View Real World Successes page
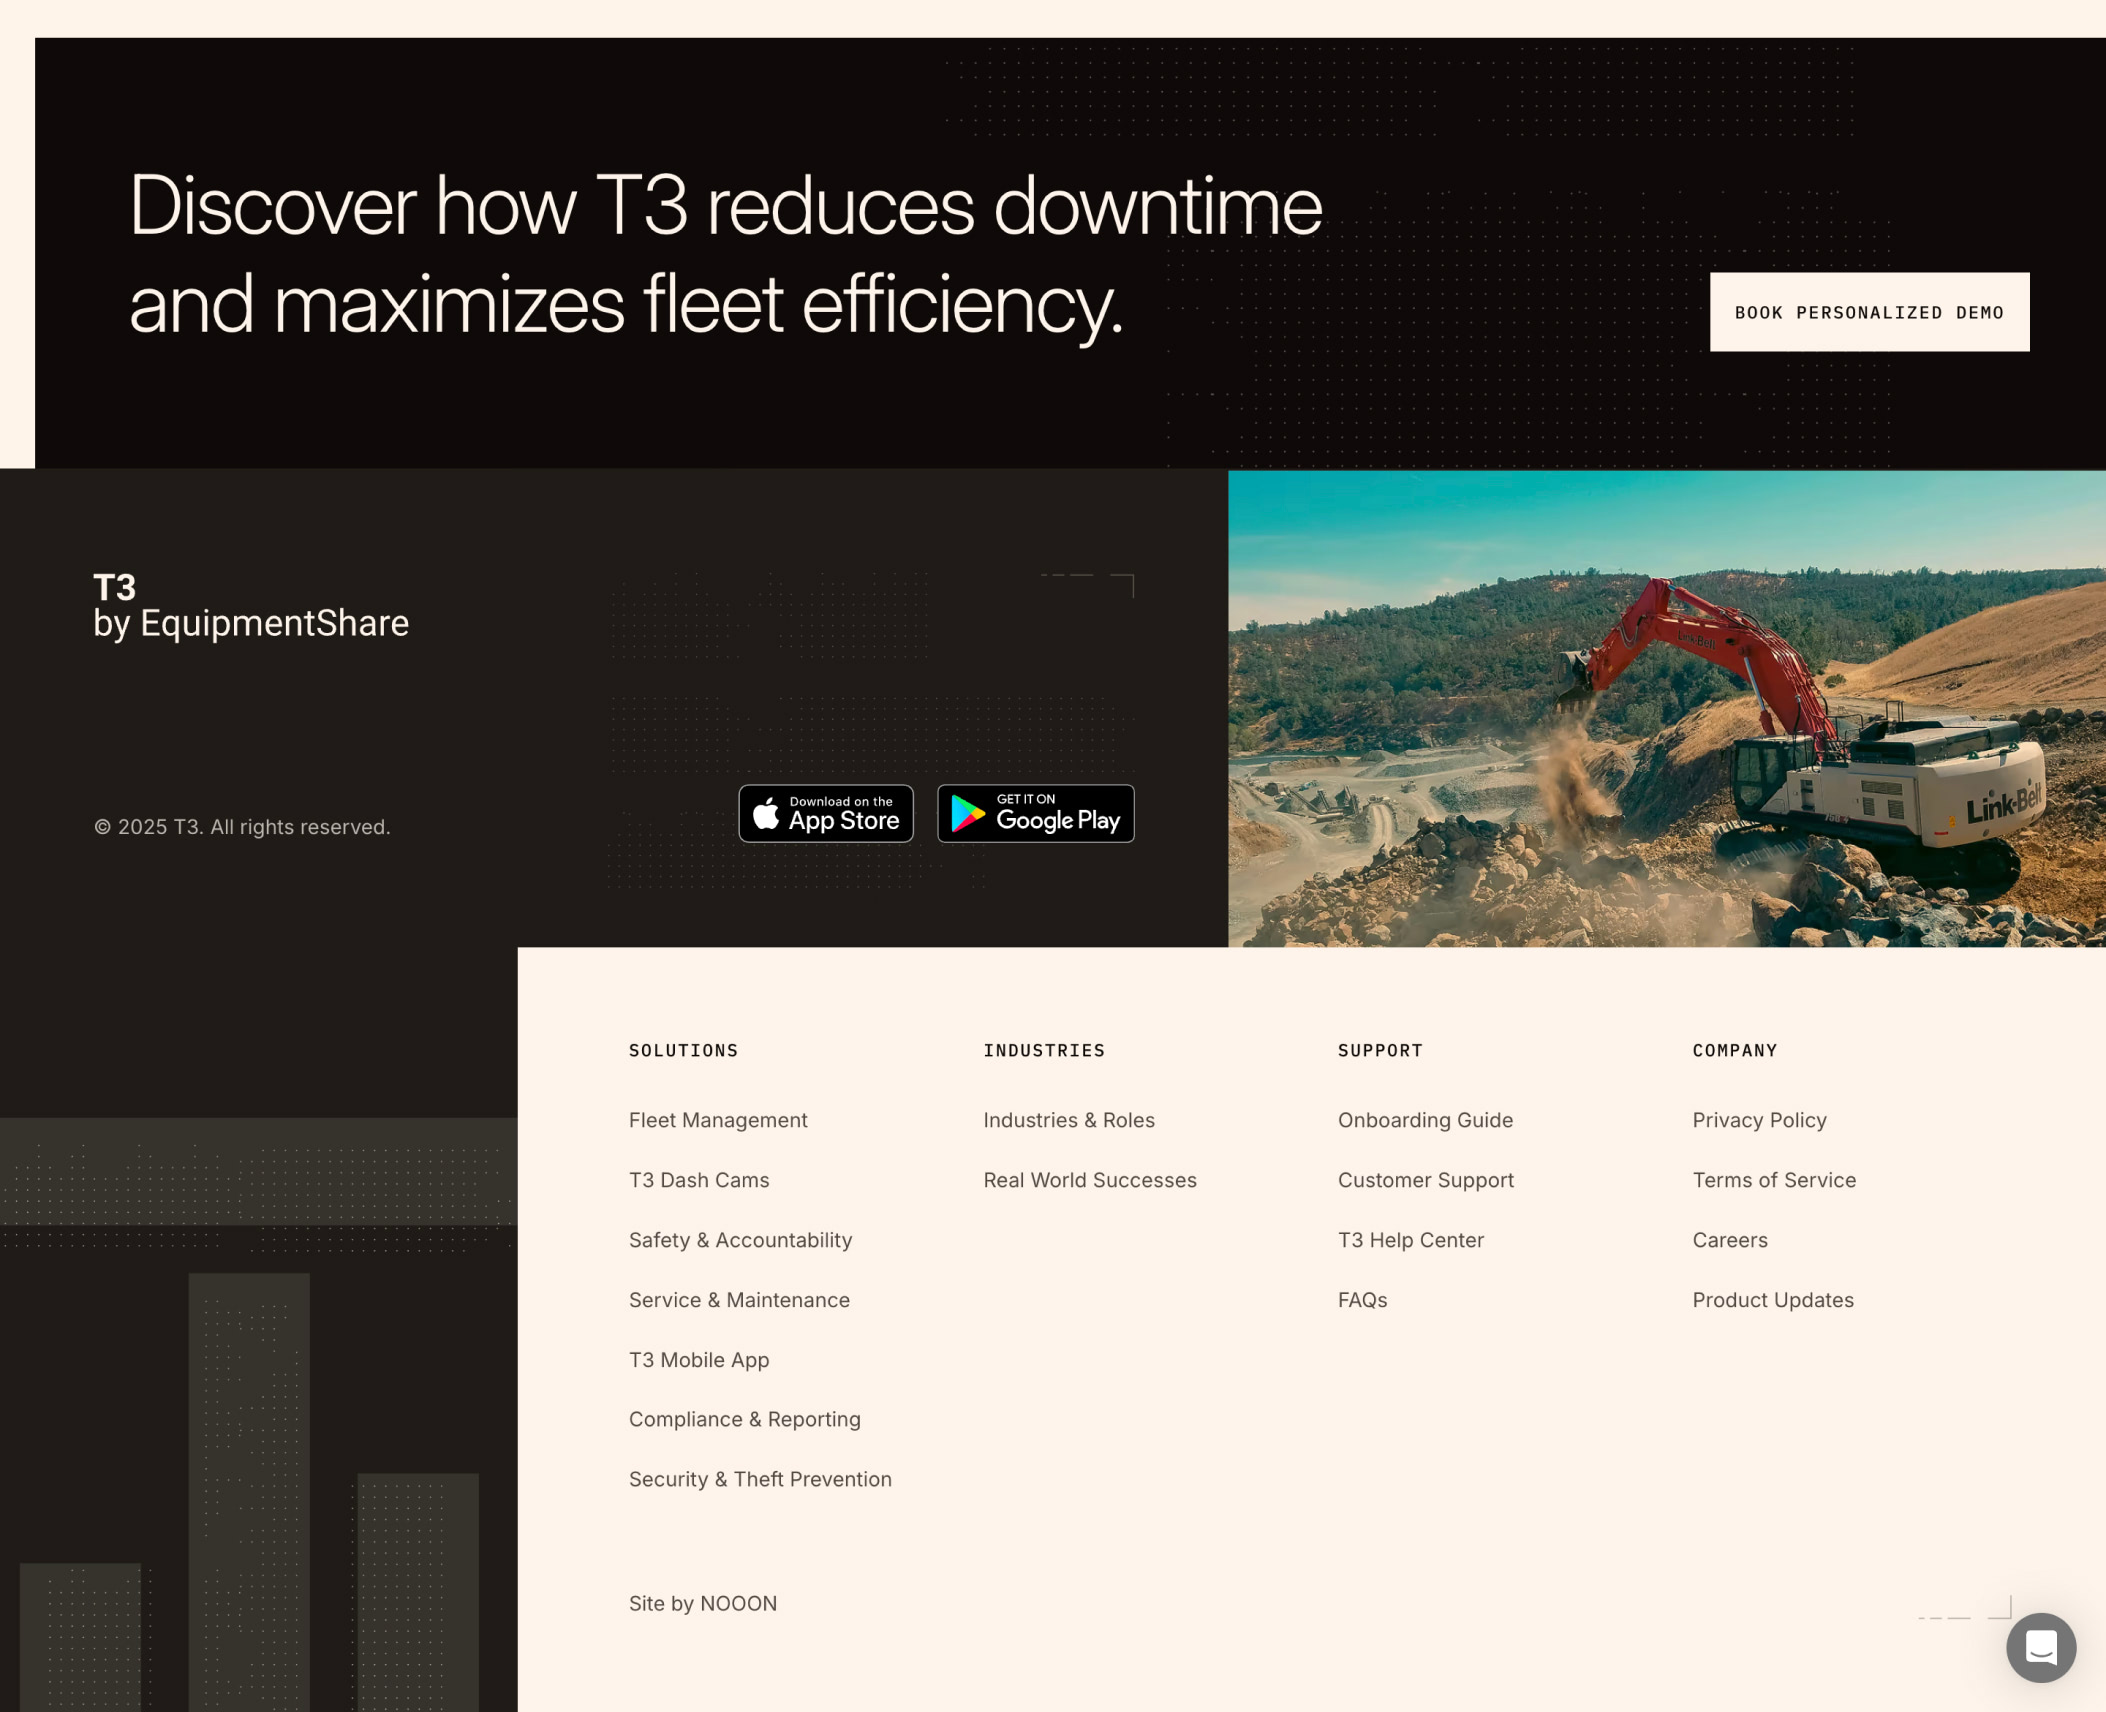 pyautogui.click(x=1089, y=1180)
